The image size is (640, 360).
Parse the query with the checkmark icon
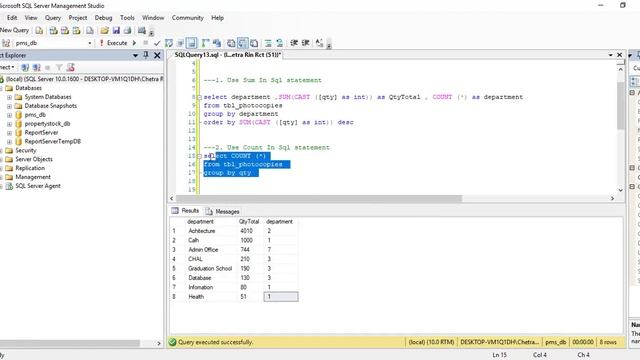pyautogui.click(x=157, y=43)
